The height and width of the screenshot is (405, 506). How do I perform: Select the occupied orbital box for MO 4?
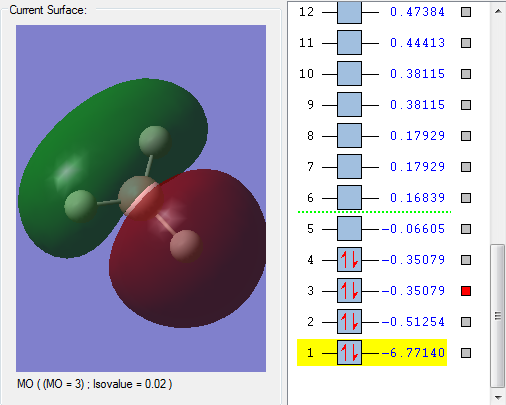point(349,259)
